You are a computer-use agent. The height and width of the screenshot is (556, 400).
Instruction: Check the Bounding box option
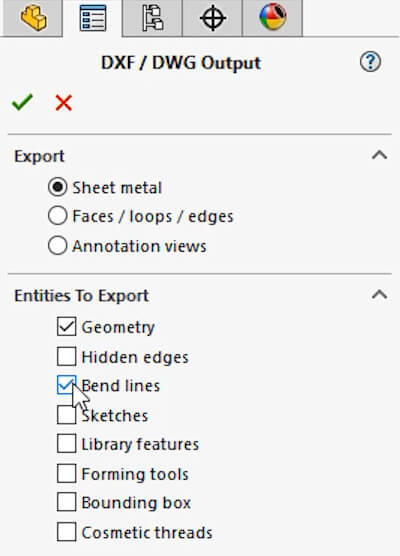66,502
